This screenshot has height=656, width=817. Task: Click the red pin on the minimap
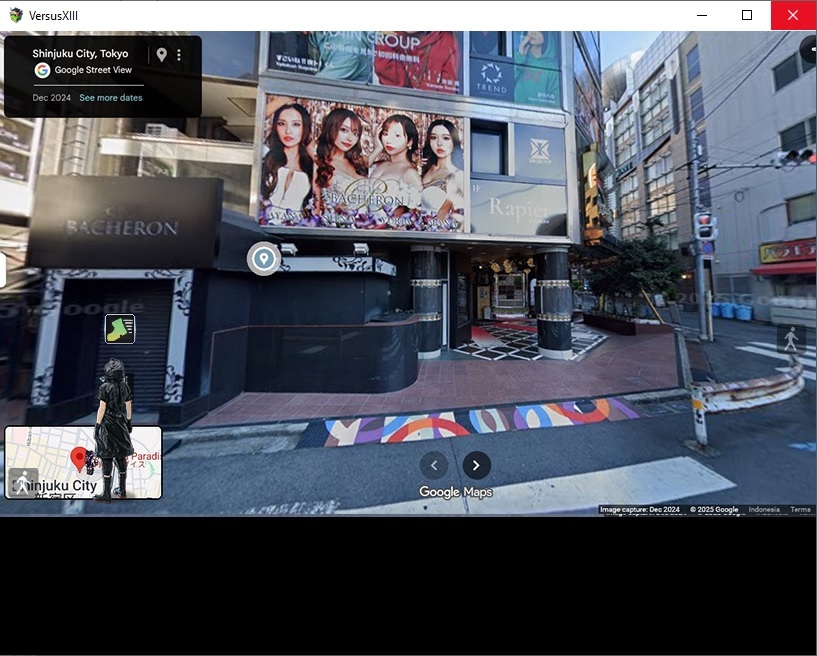coord(79,459)
